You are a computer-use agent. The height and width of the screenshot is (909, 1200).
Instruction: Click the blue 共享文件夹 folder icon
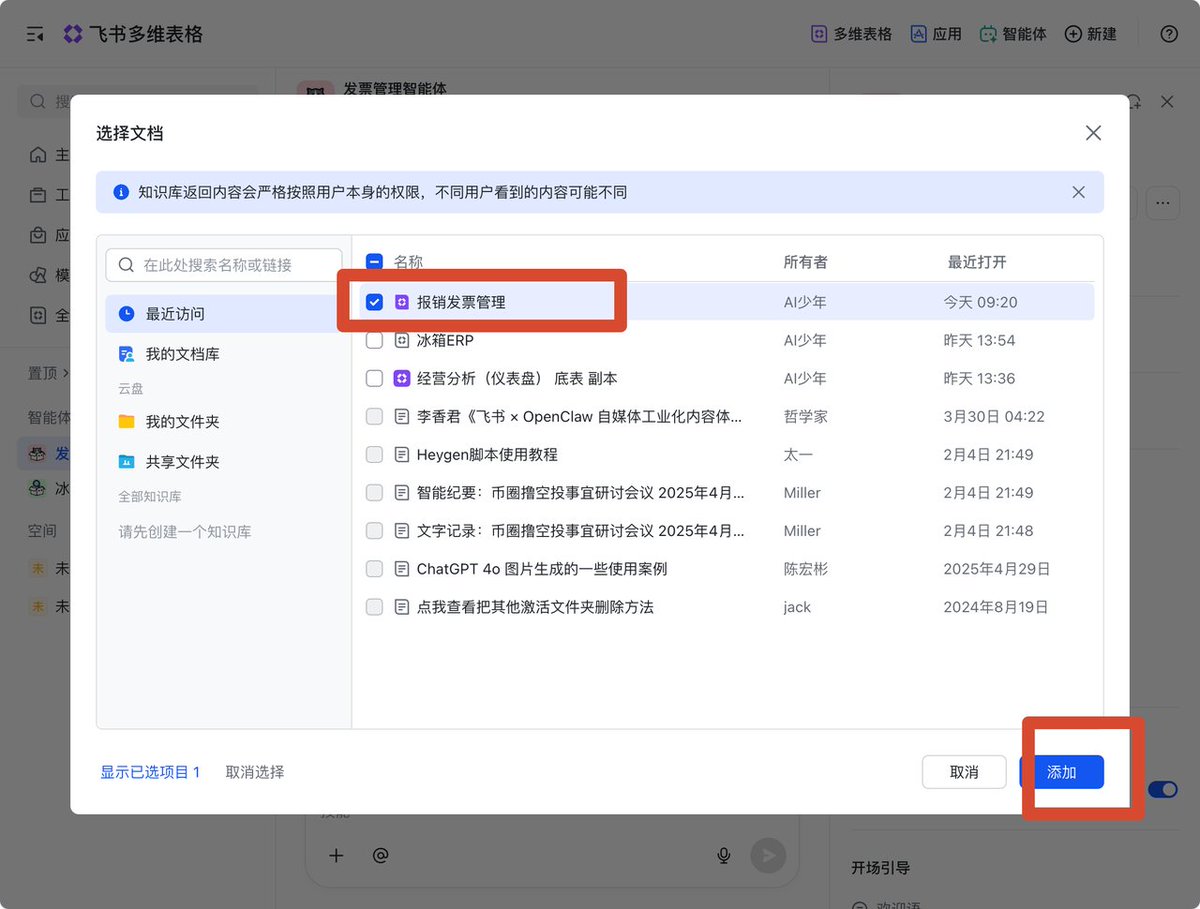[x=126, y=462]
